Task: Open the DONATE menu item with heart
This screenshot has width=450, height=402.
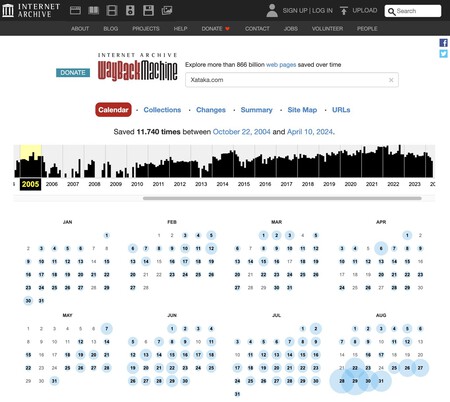Action: 216,29
